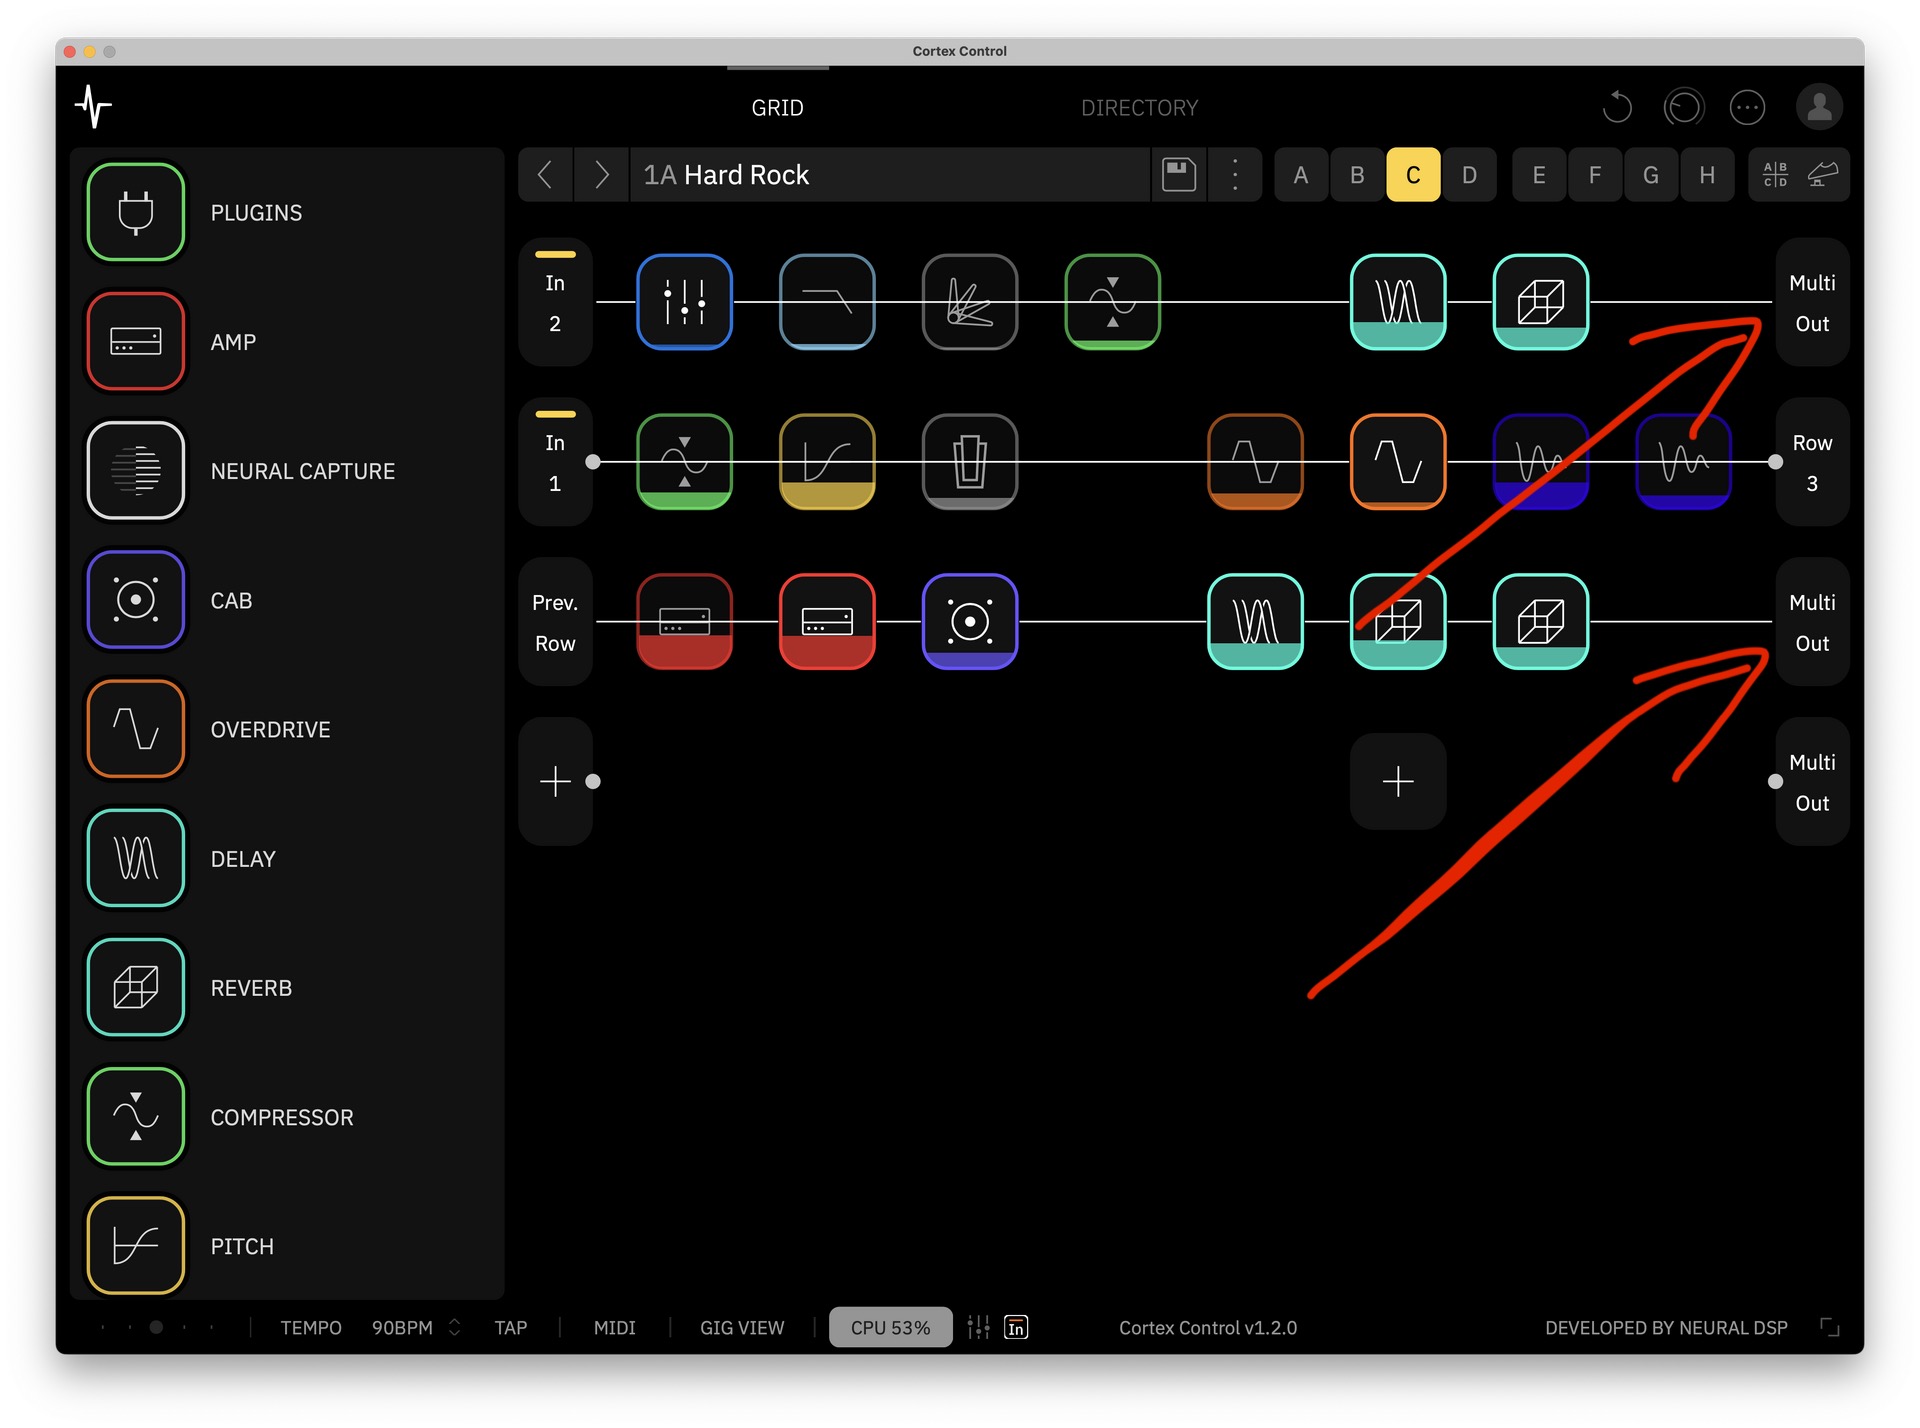Switch to the GRID tab
The height and width of the screenshot is (1428, 1920).
[777, 107]
